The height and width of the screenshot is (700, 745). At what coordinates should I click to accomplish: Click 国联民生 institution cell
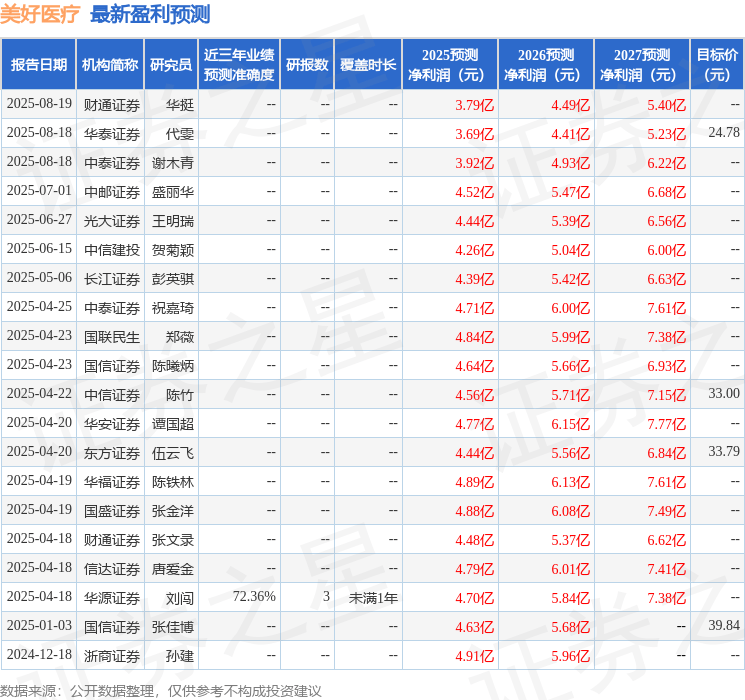click(x=112, y=336)
